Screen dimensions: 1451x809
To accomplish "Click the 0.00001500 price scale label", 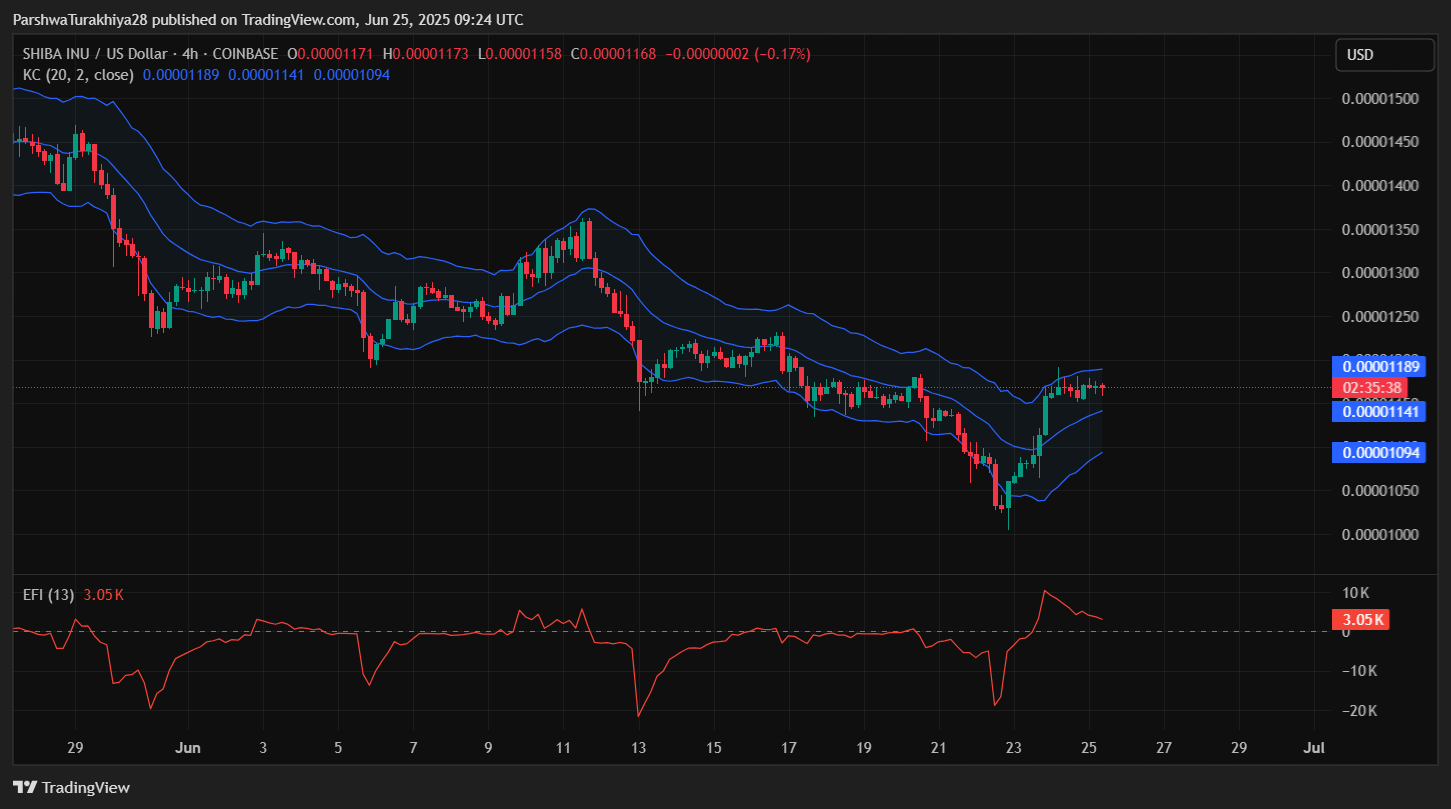I will (1380, 99).
